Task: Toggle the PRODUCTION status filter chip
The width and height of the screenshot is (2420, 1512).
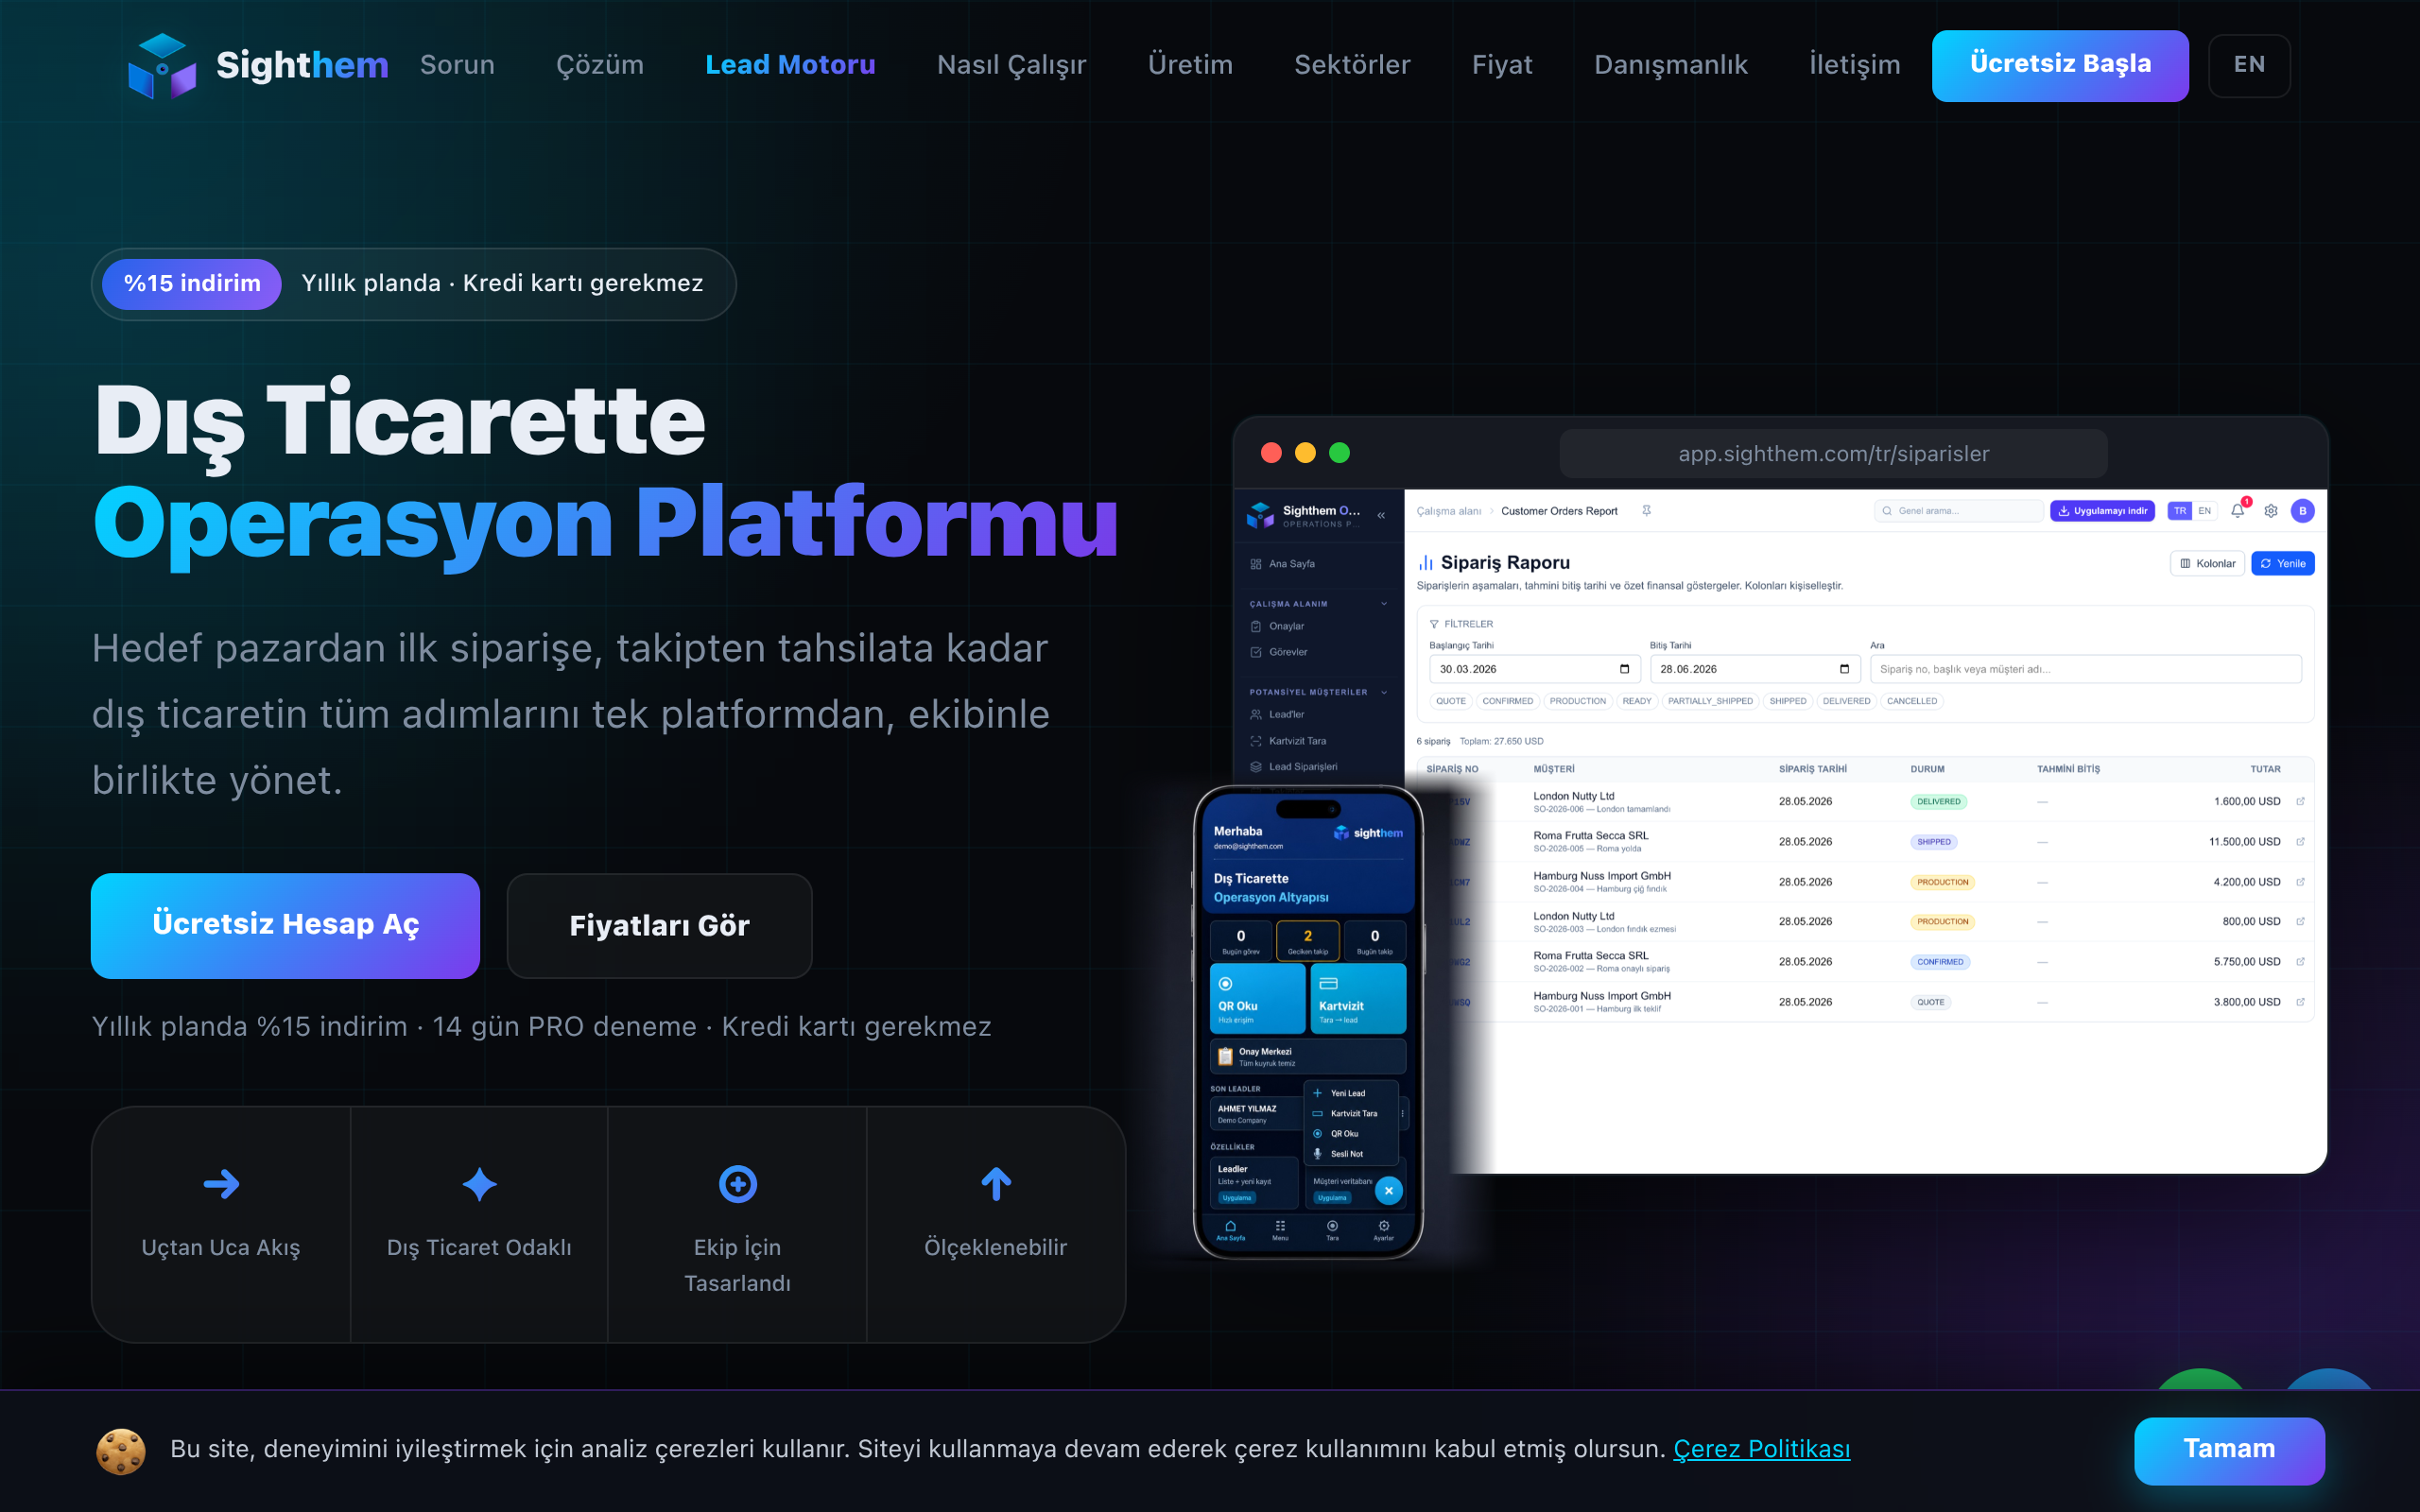Action: (x=1578, y=701)
